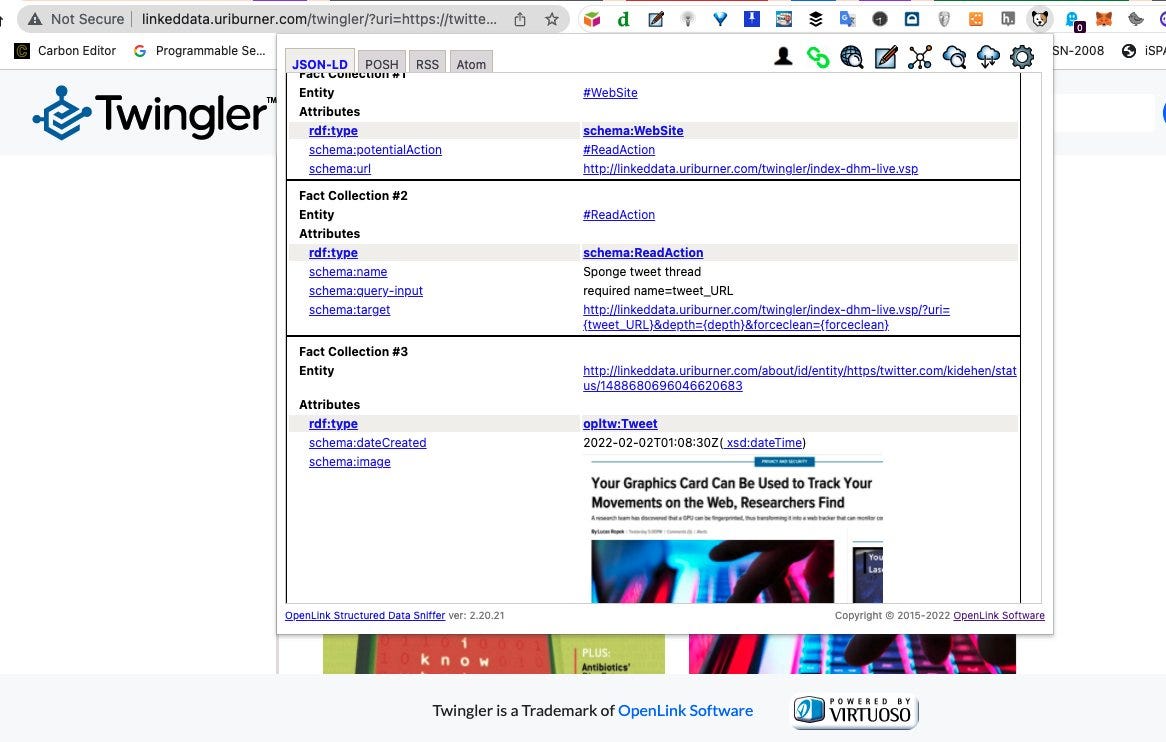1166x742 pixels.
Task: Open the kidehen tweet status entity link
Action: 799,378
